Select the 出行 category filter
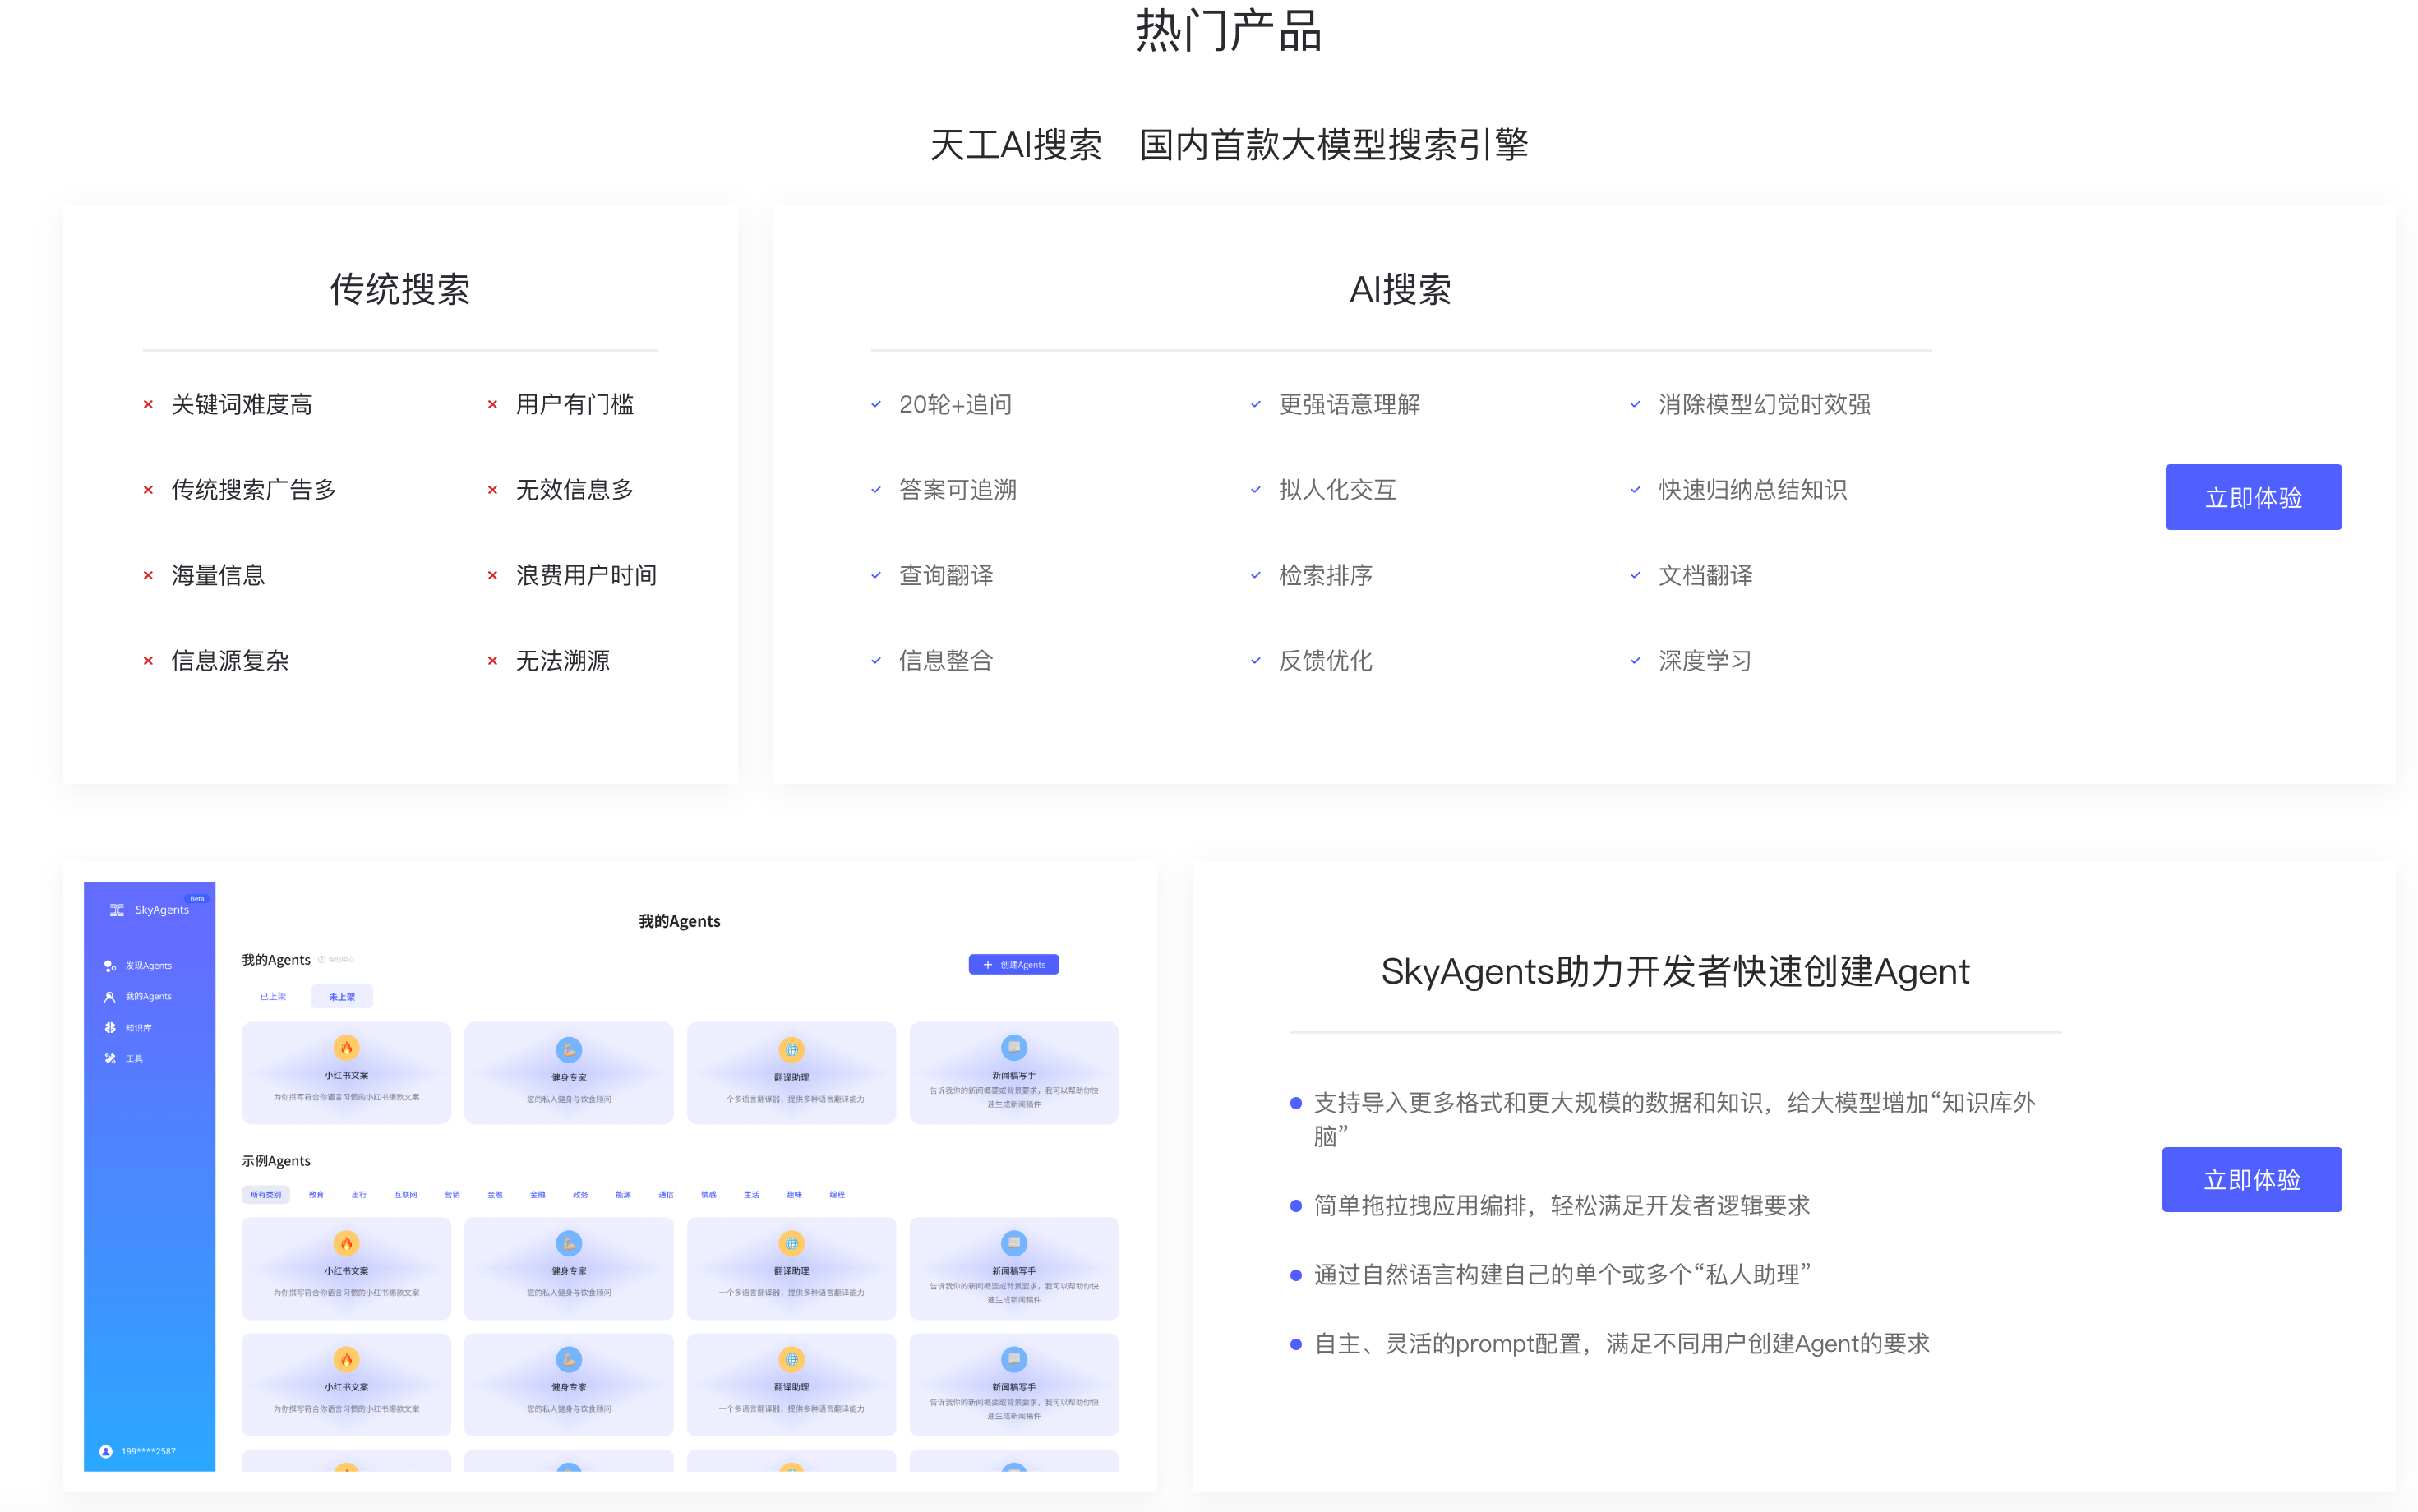Viewport: 2418px width, 1512px height. (359, 1195)
